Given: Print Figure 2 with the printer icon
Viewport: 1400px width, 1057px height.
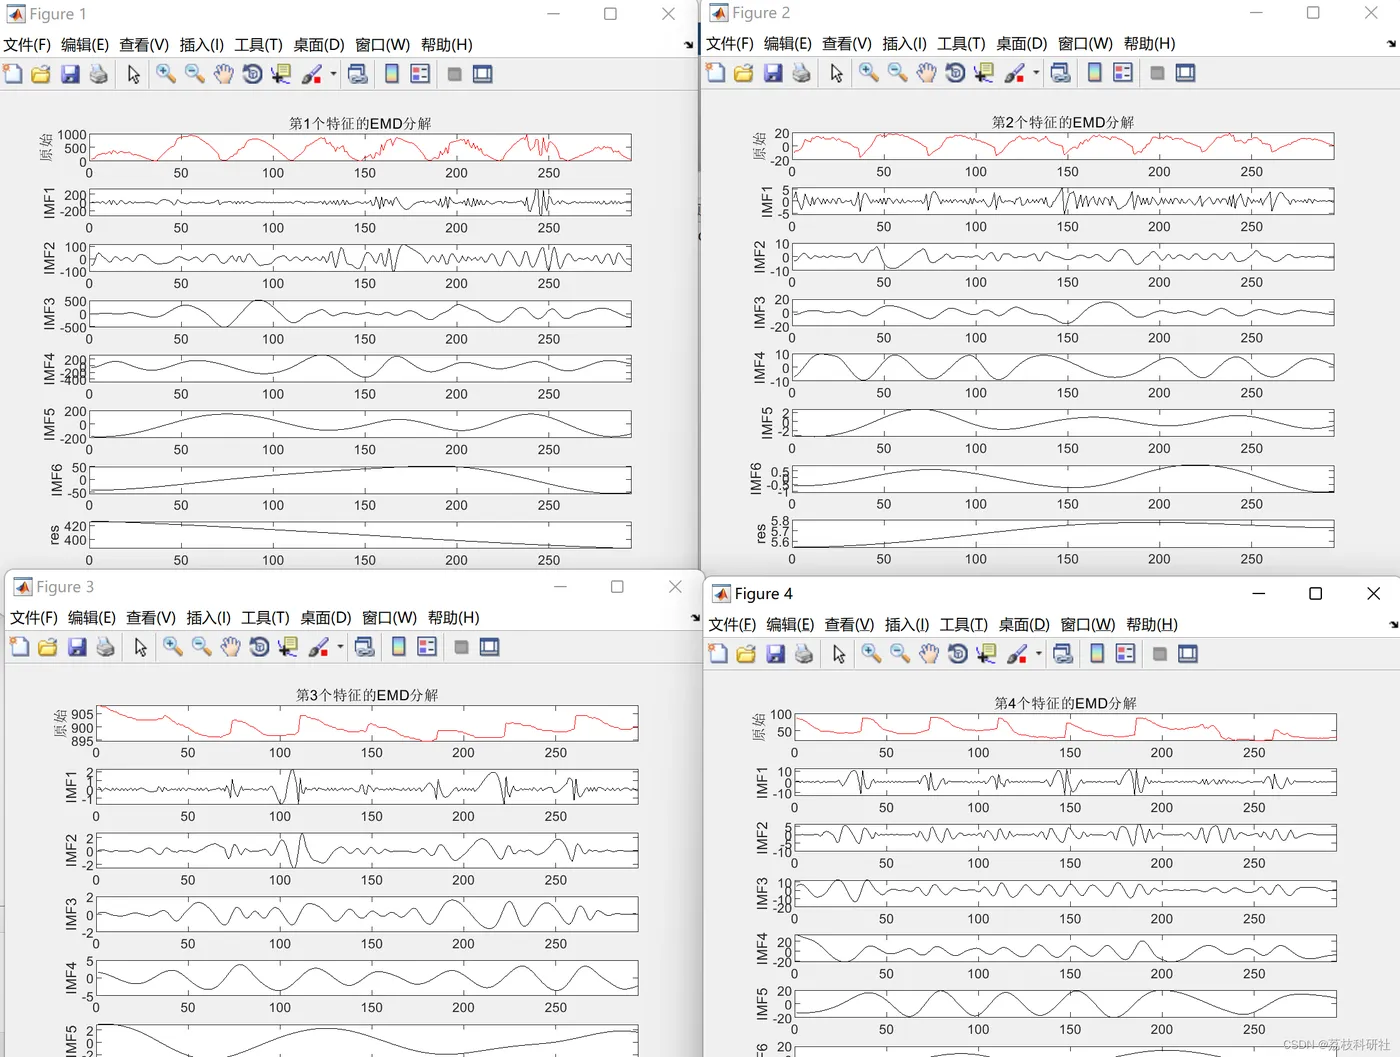Looking at the screenshot, I should click(x=801, y=73).
